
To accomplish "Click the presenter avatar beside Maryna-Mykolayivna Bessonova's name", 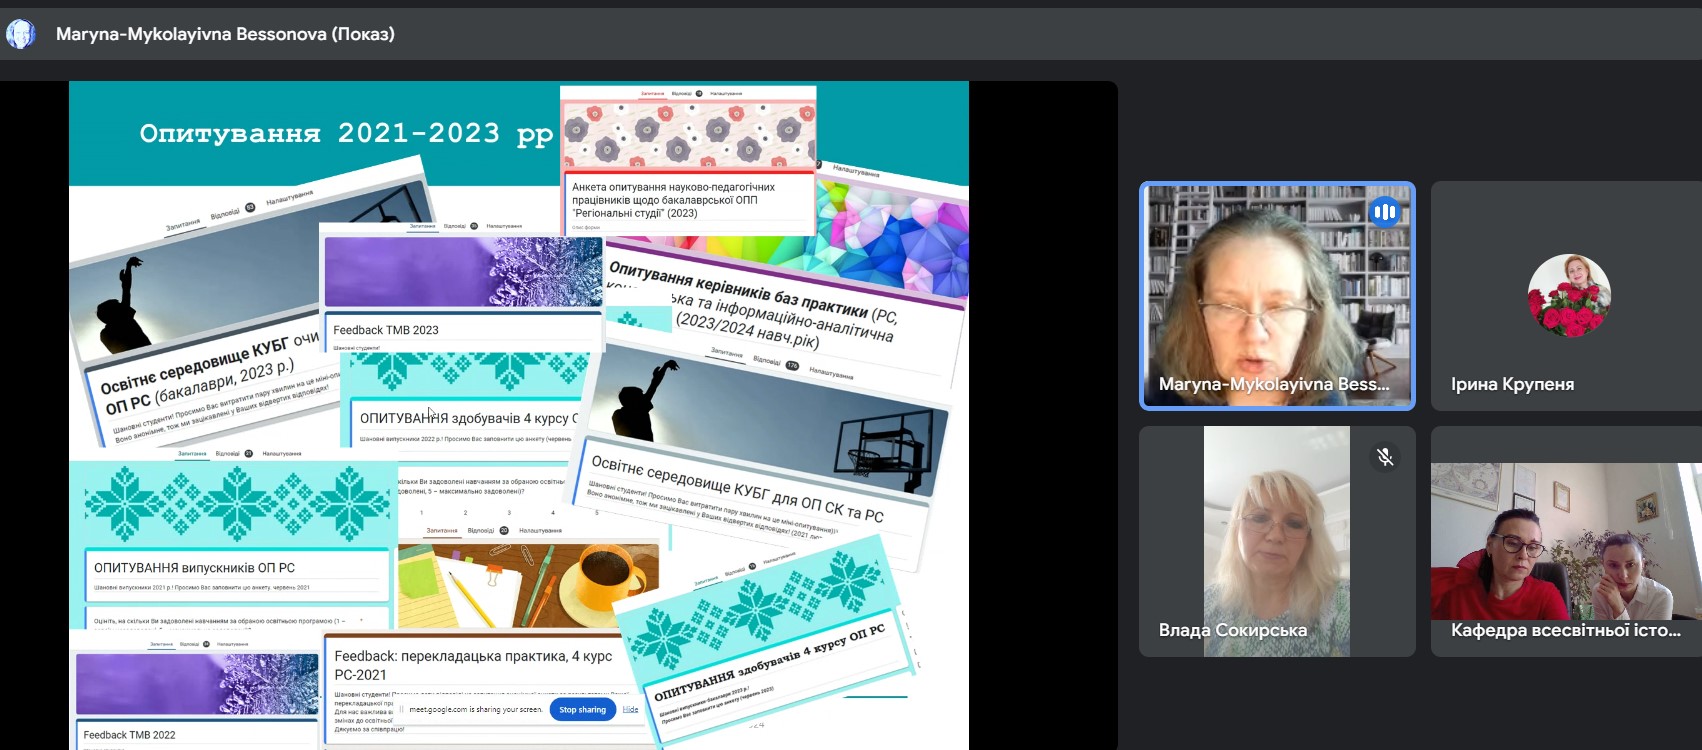I will point(20,34).
